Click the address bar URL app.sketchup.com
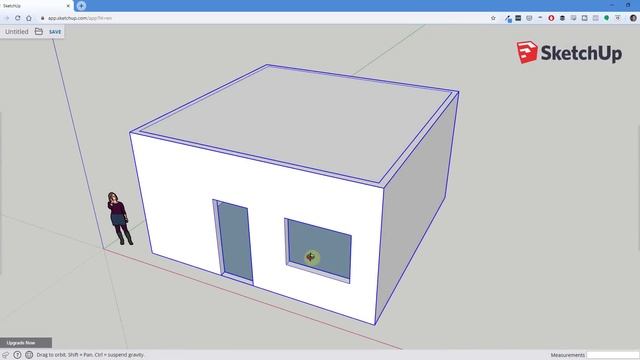This screenshot has width=640, height=360. coord(80,18)
